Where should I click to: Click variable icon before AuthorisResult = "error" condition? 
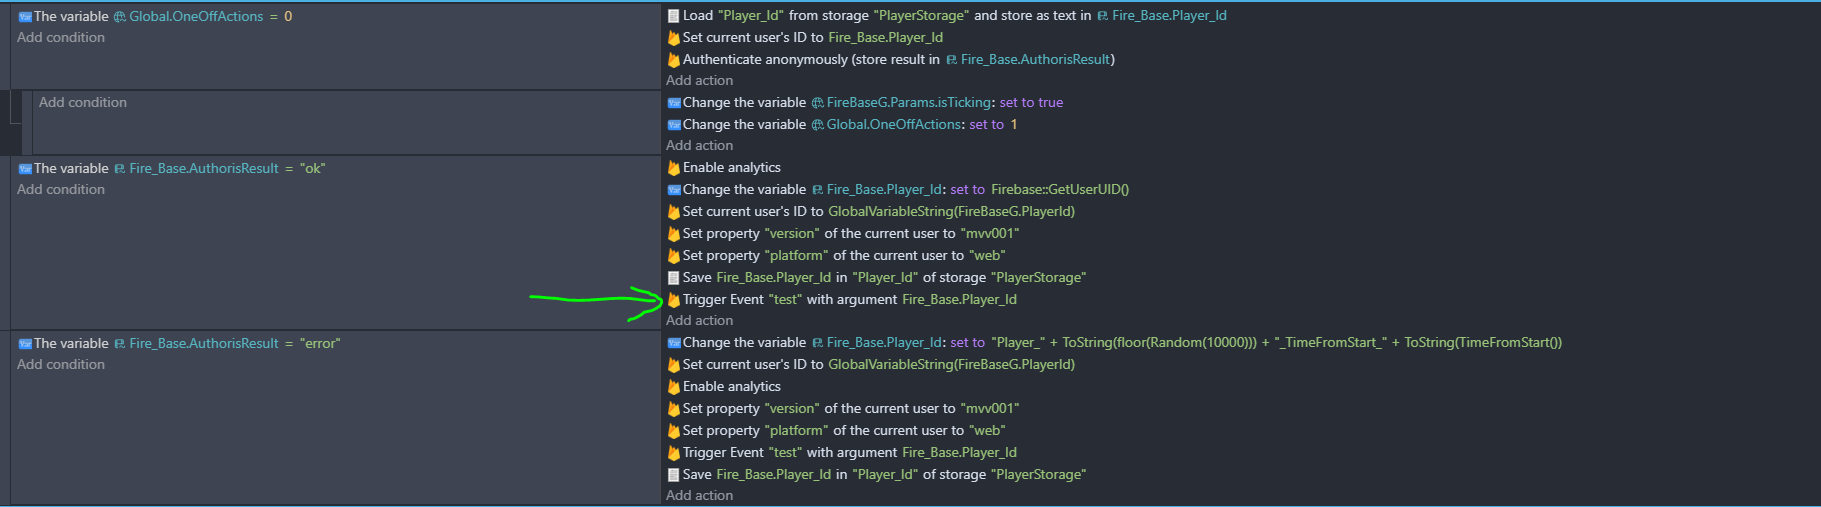[x=25, y=344]
